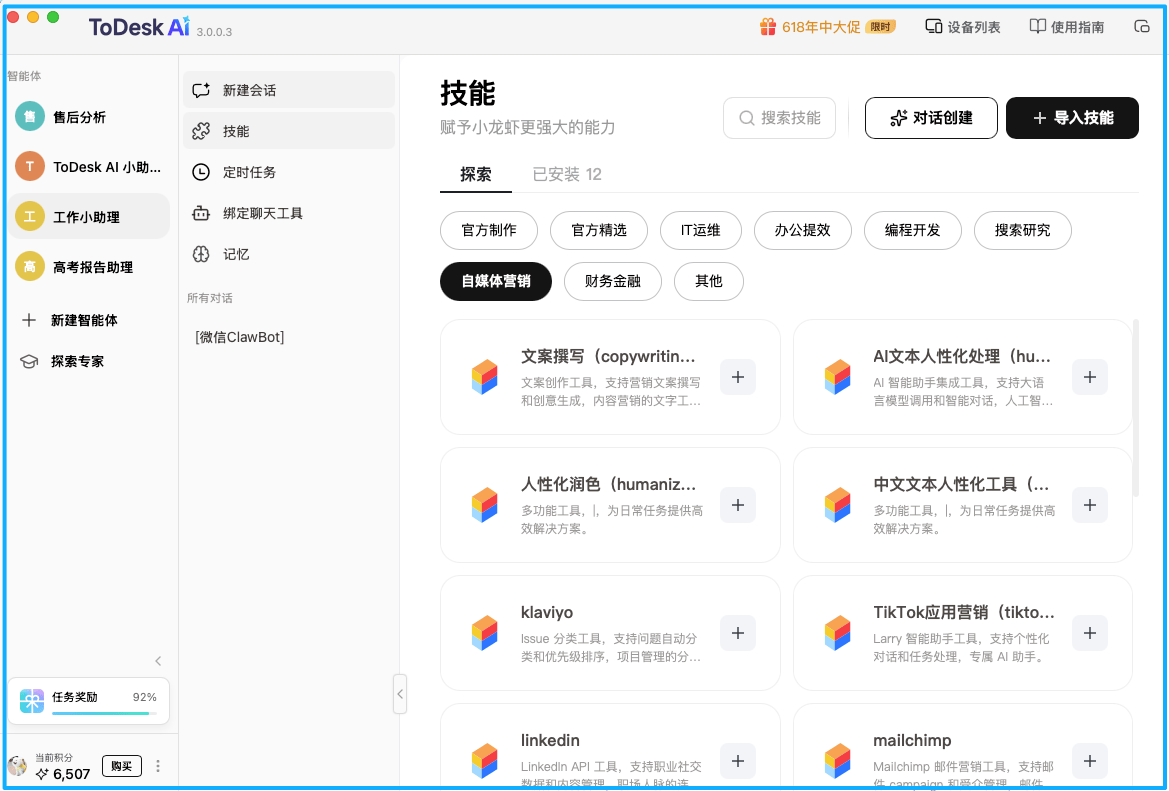Screen dimensions: 1169x791
Task: Click the 任务奖励 92% progress bar
Action: click(x=104, y=713)
